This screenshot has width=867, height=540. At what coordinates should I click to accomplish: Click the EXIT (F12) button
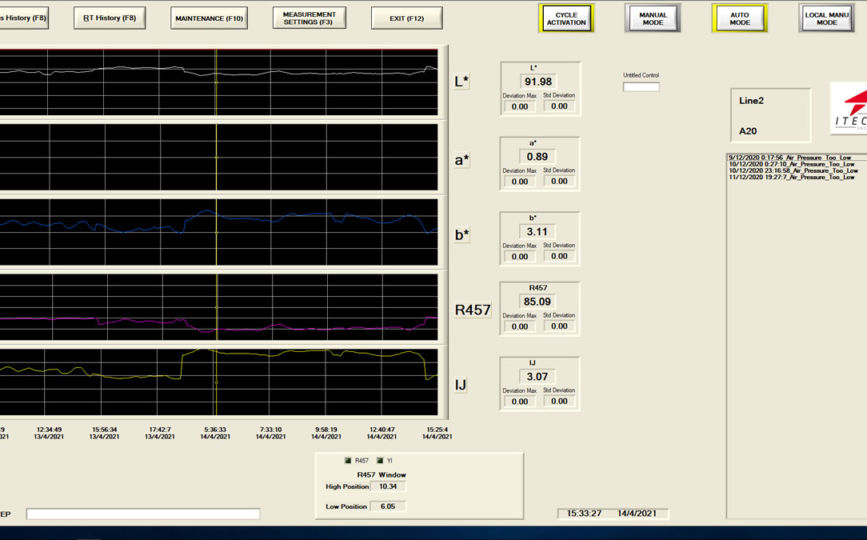point(406,18)
